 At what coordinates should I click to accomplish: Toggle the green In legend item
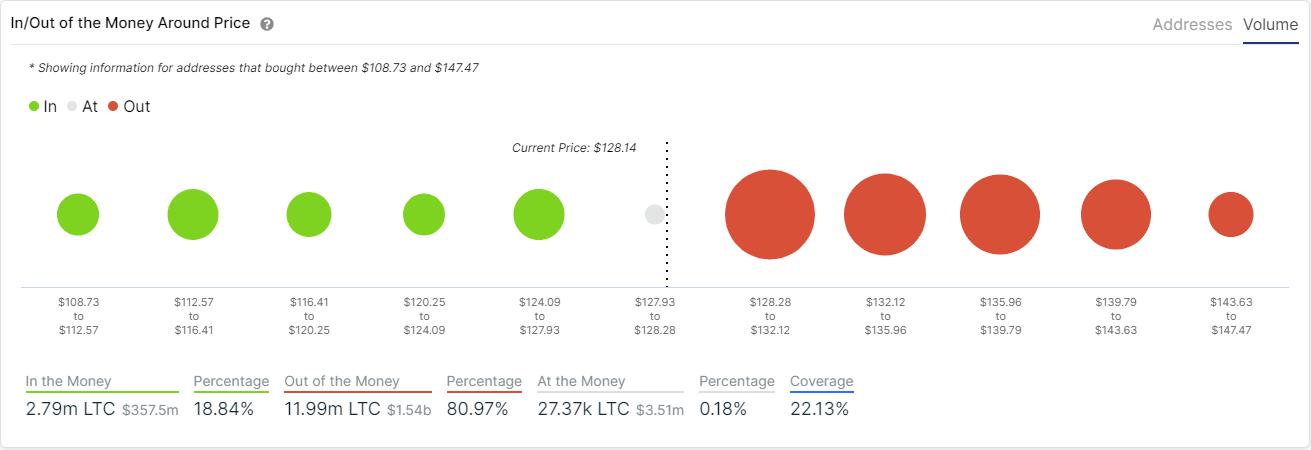[x=43, y=106]
